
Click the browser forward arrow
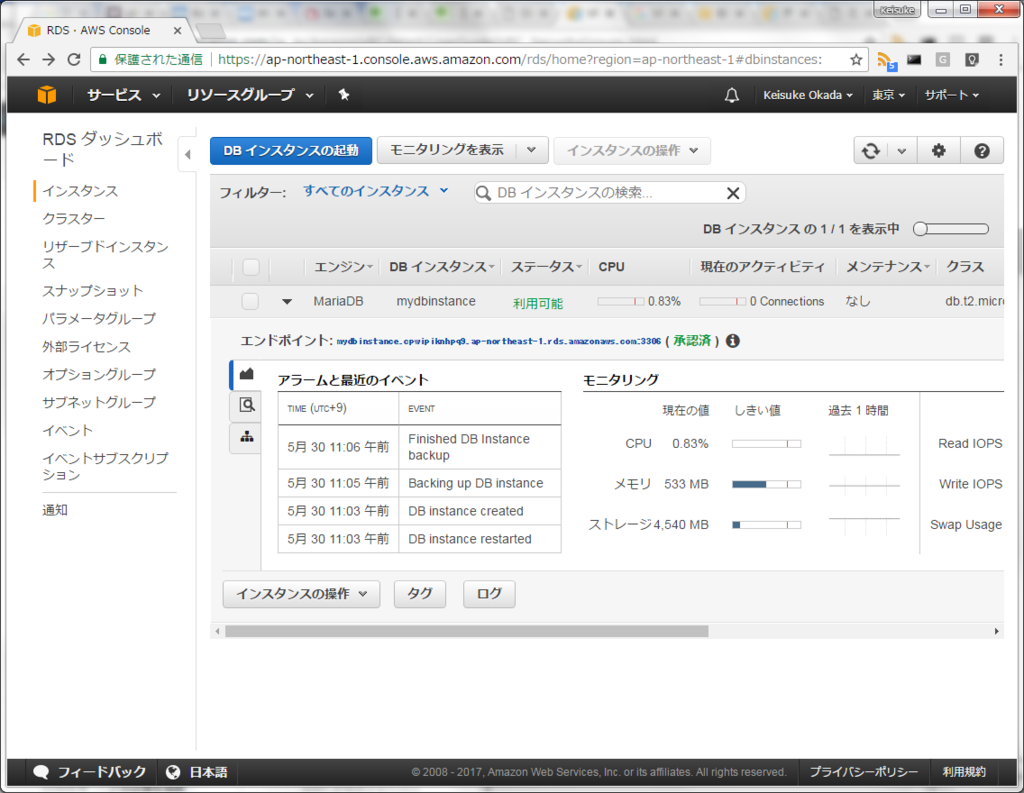[49, 59]
